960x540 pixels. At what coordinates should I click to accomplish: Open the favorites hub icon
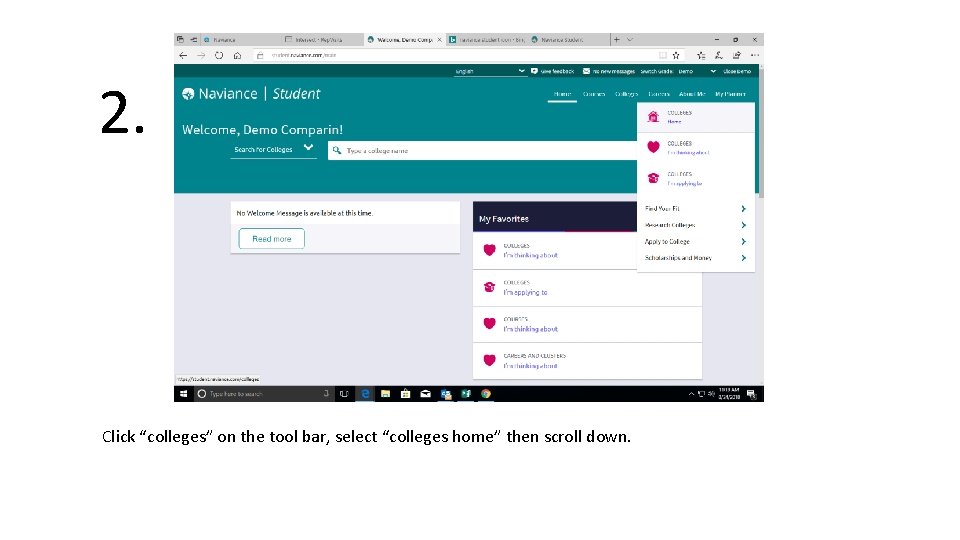pyautogui.click(x=701, y=55)
